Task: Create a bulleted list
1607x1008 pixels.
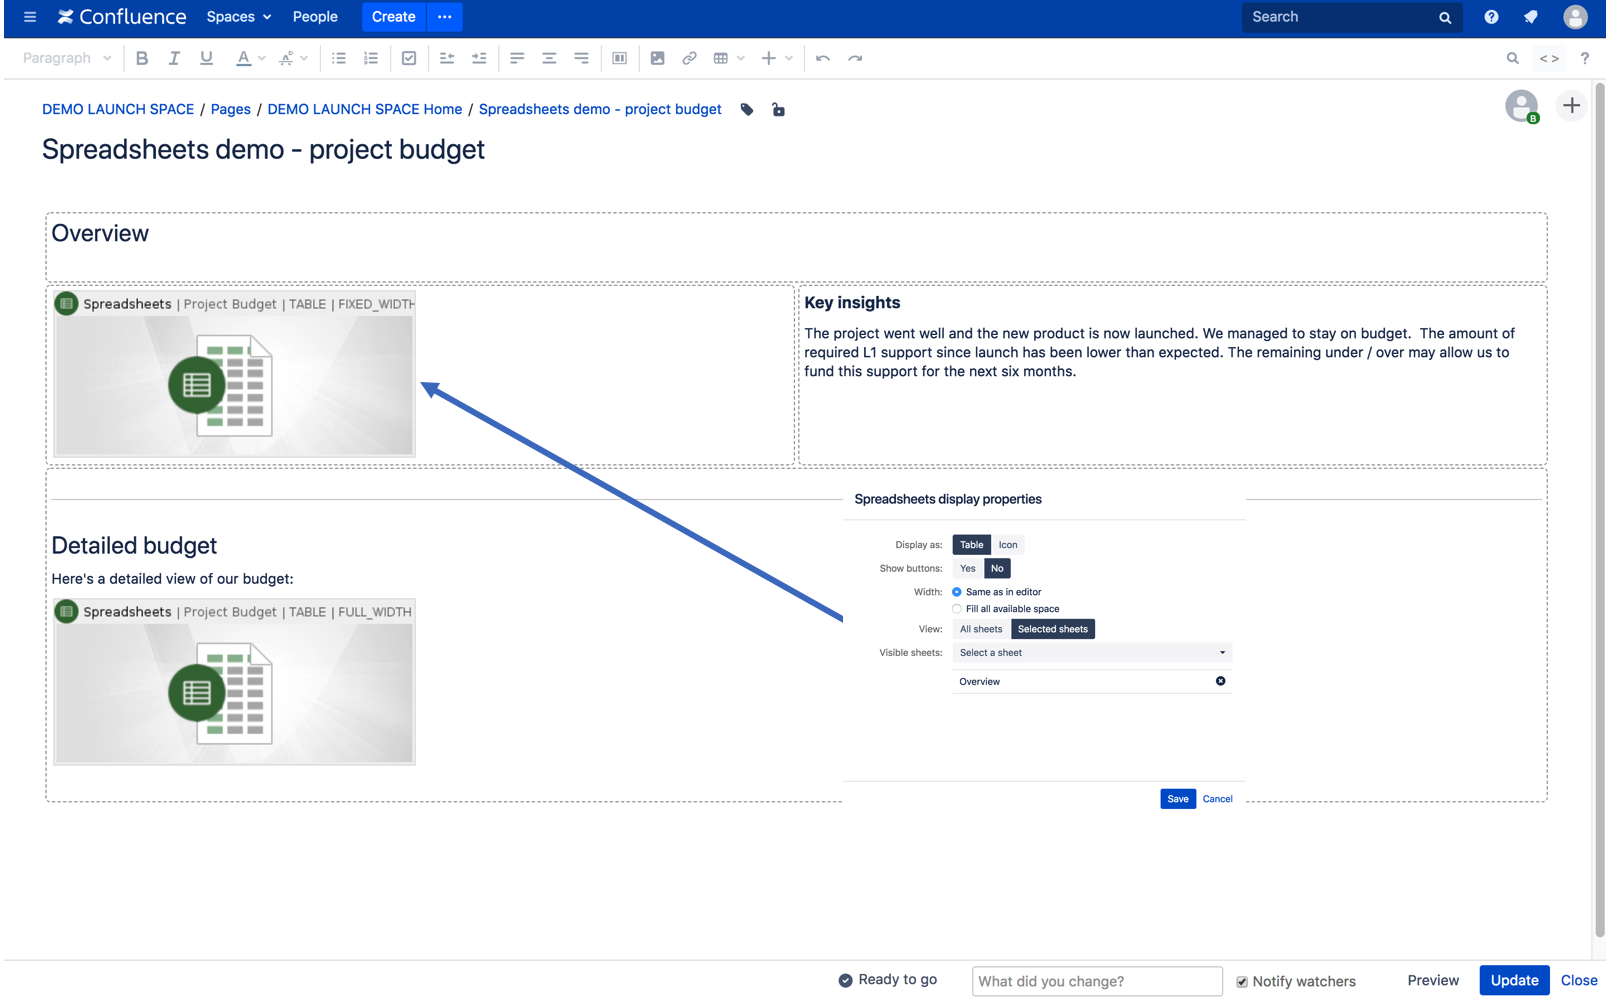Action: click(x=338, y=58)
